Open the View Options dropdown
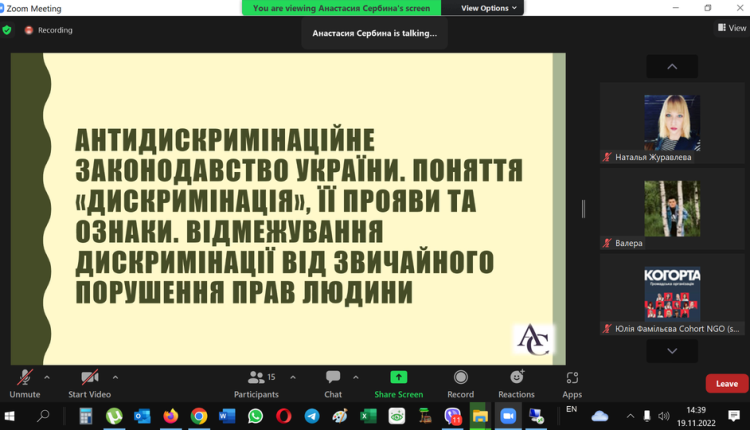Screen dimensions: 750x430 pos(490,8)
